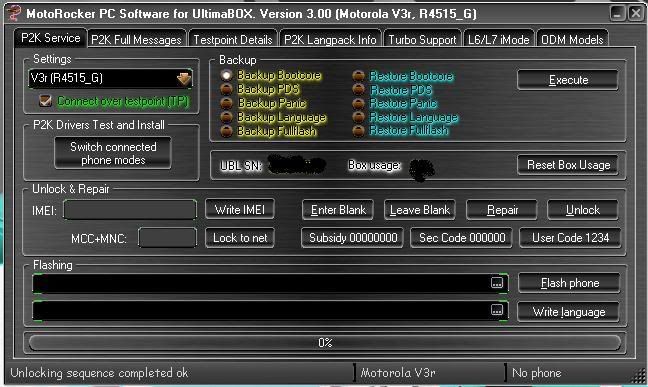Click the 0% progress bar
This screenshot has width=648, height=387.
[325, 343]
